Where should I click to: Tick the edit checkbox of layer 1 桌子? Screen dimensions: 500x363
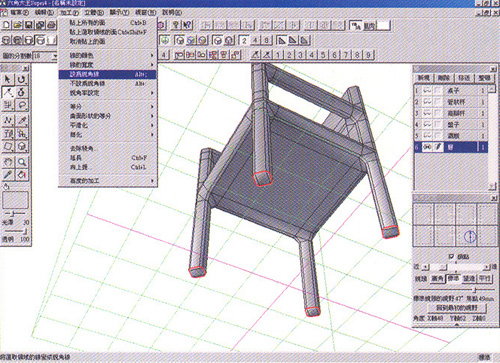(x=438, y=90)
